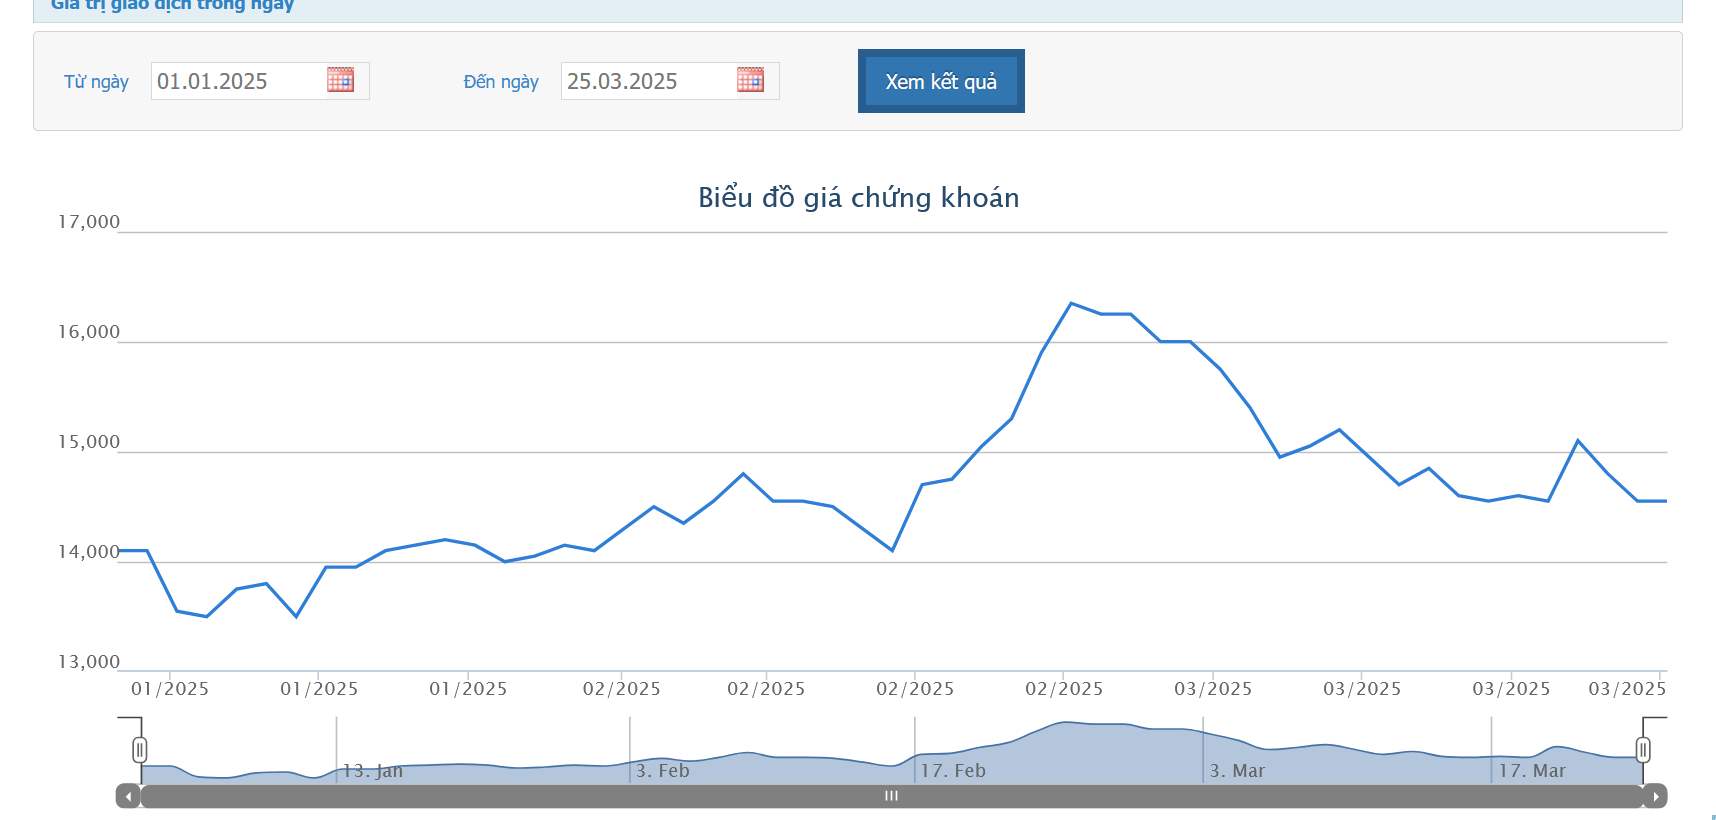Open the Từ ngày calendar picker icon

click(x=340, y=80)
